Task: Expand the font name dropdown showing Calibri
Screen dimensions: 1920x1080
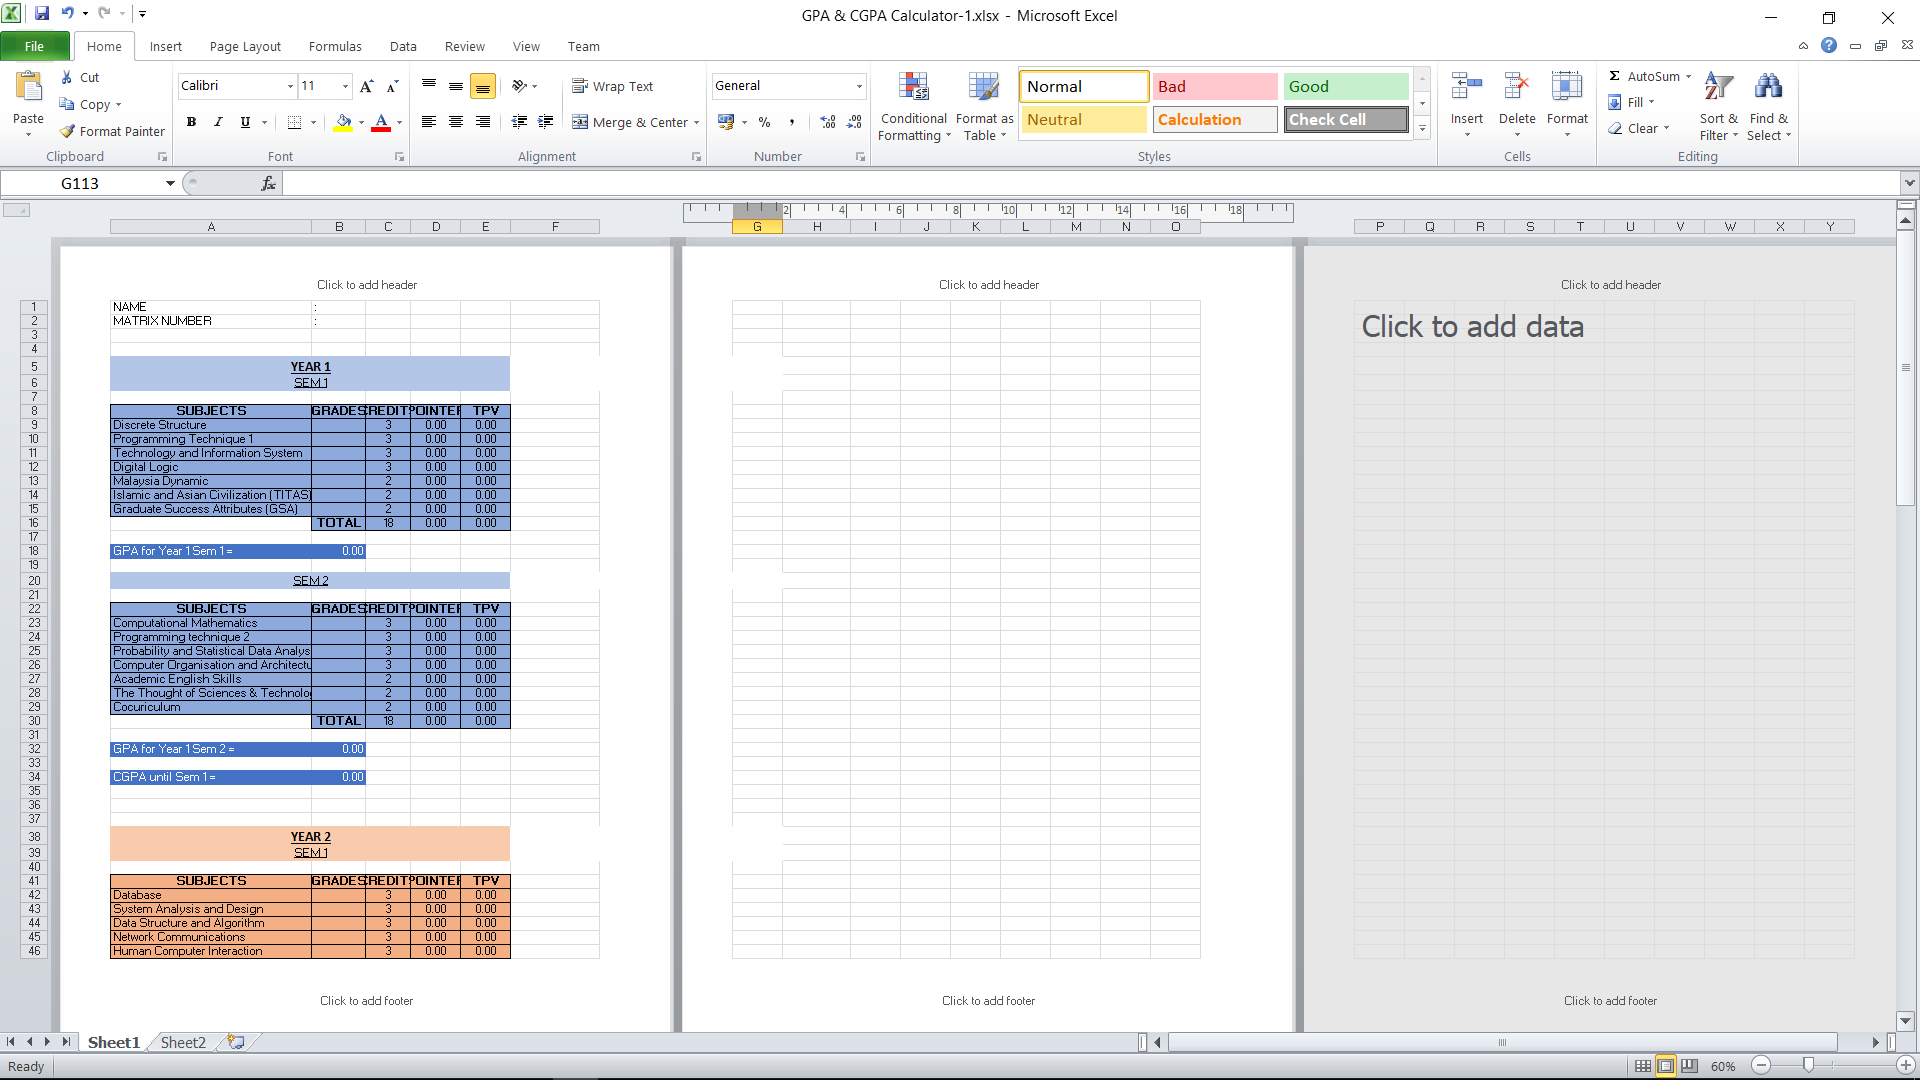Action: tap(290, 86)
